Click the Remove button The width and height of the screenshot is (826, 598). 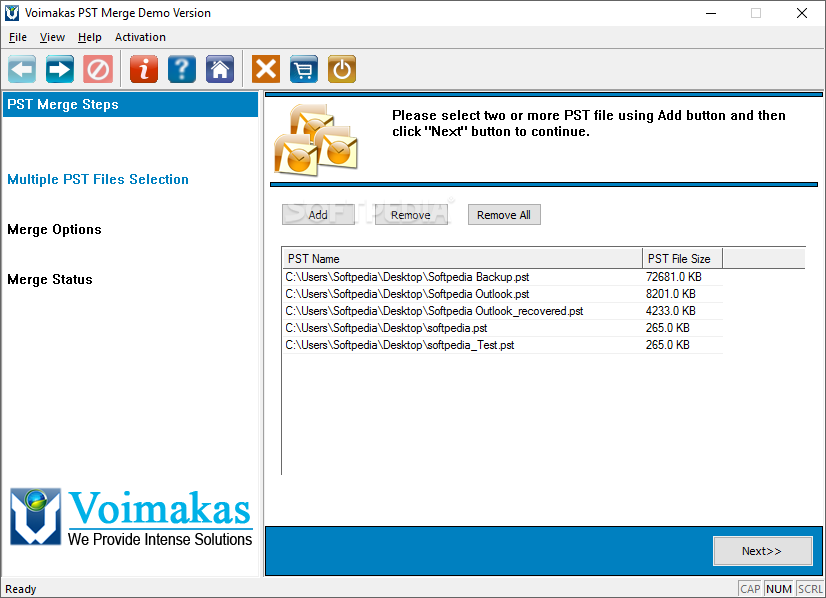tap(411, 214)
